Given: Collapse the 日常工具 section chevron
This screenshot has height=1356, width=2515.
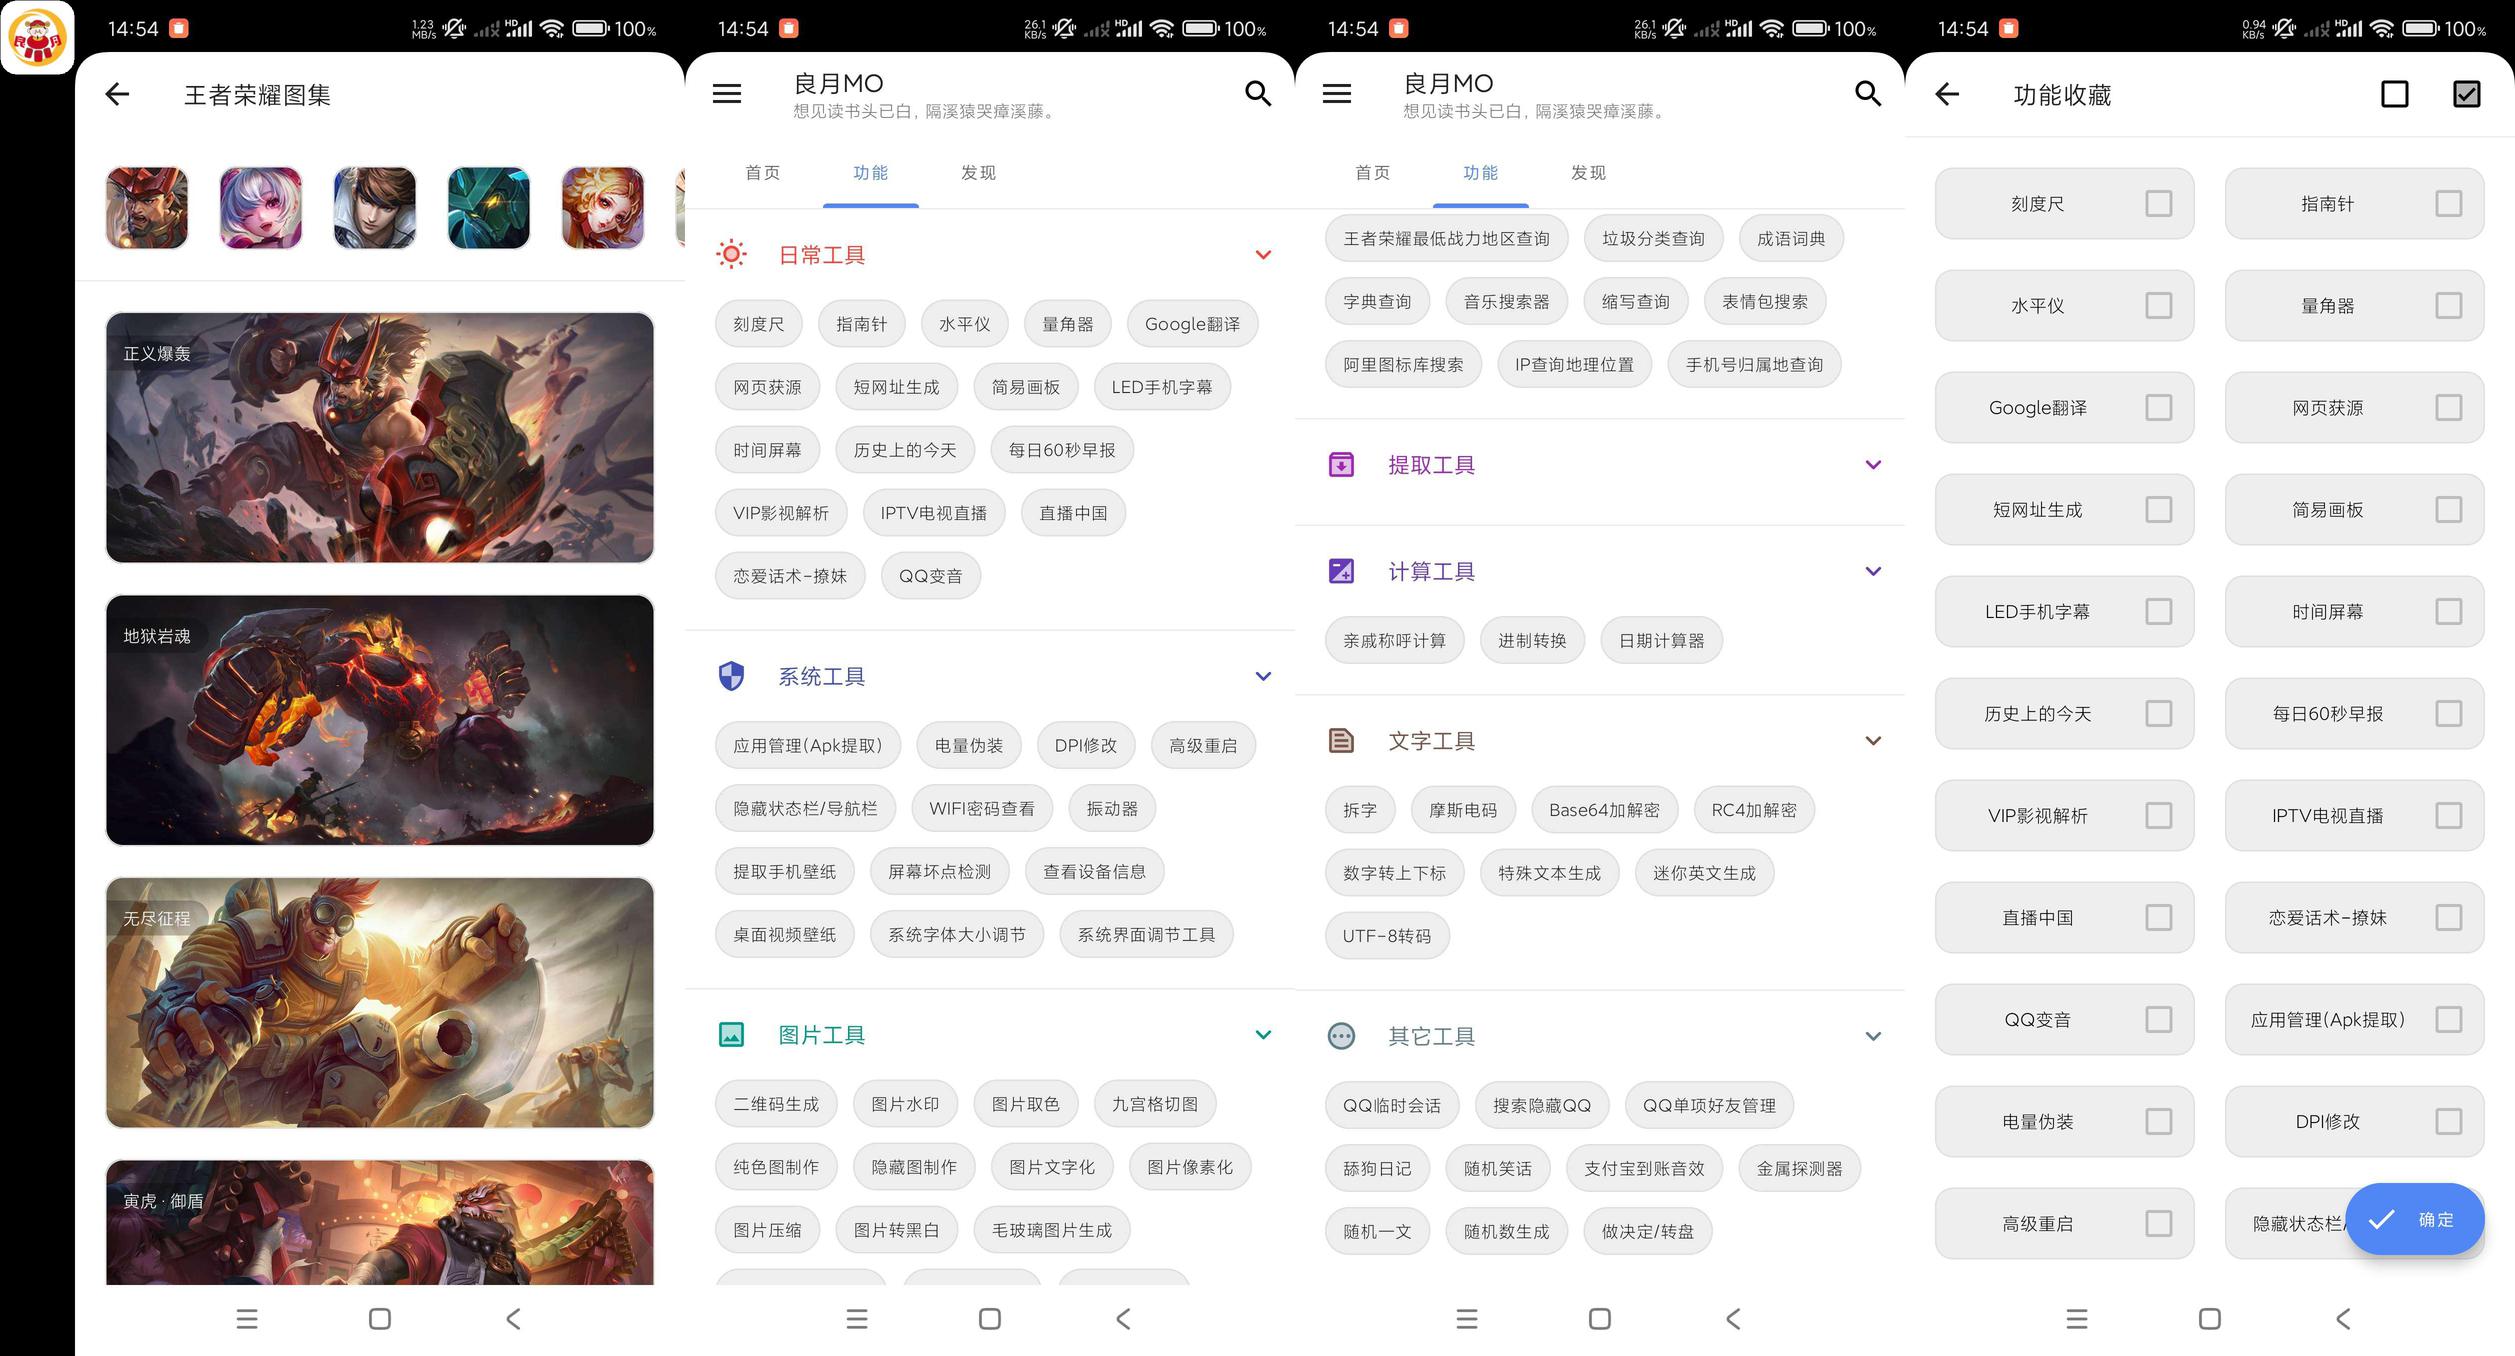Looking at the screenshot, I should 1263,254.
